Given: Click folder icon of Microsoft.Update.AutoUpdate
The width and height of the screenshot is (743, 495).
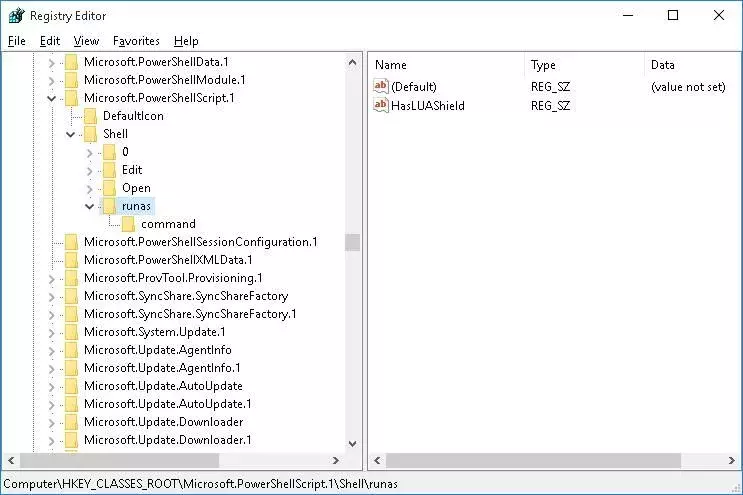Looking at the screenshot, I should [x=72, y=386].
